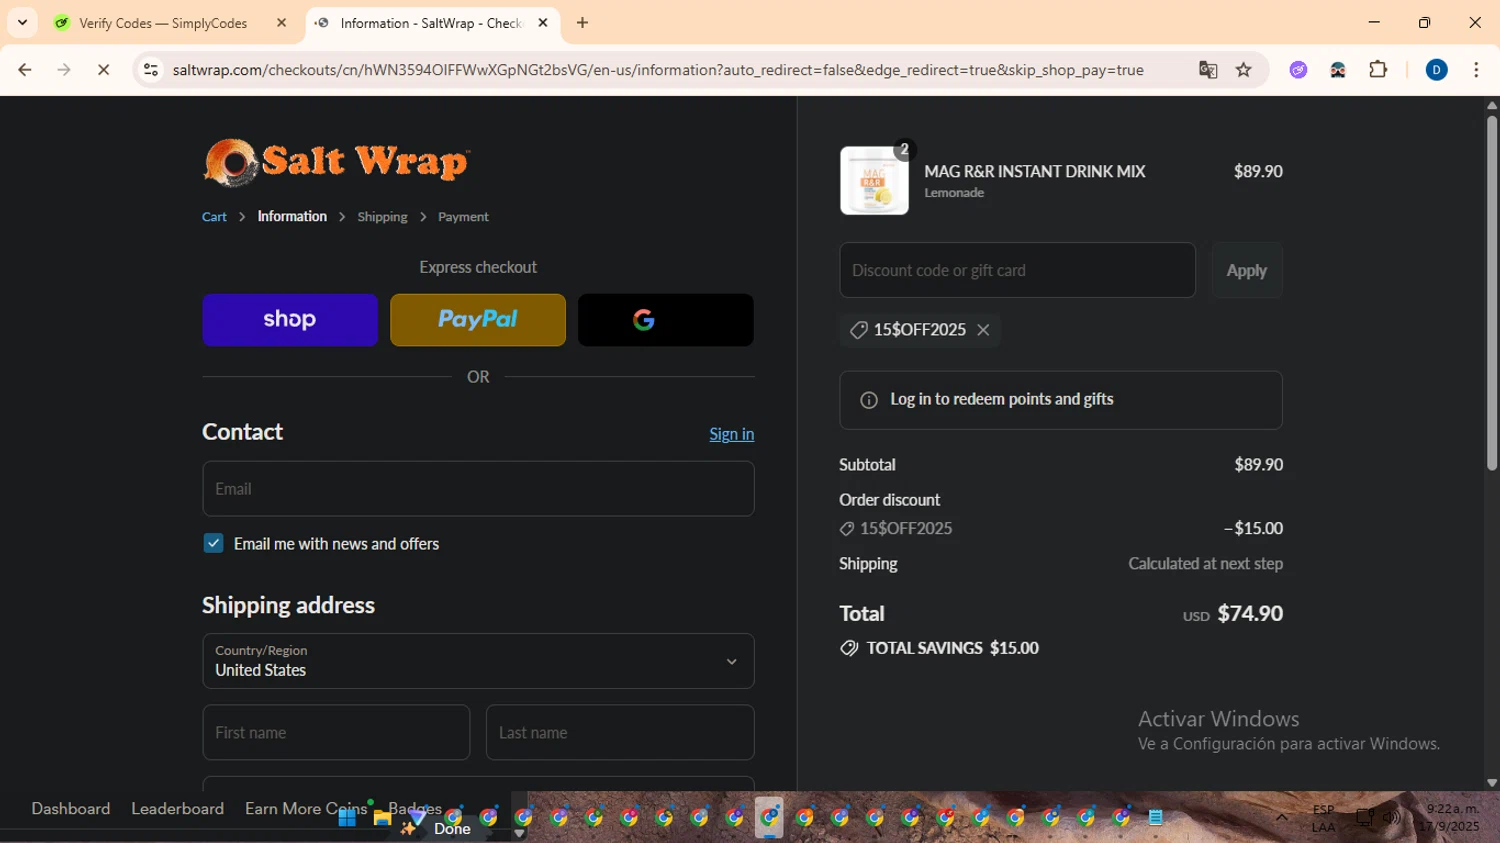Click the Shipping breadcrumb step
Screen dimensions: 1500x843
[382, 217]
